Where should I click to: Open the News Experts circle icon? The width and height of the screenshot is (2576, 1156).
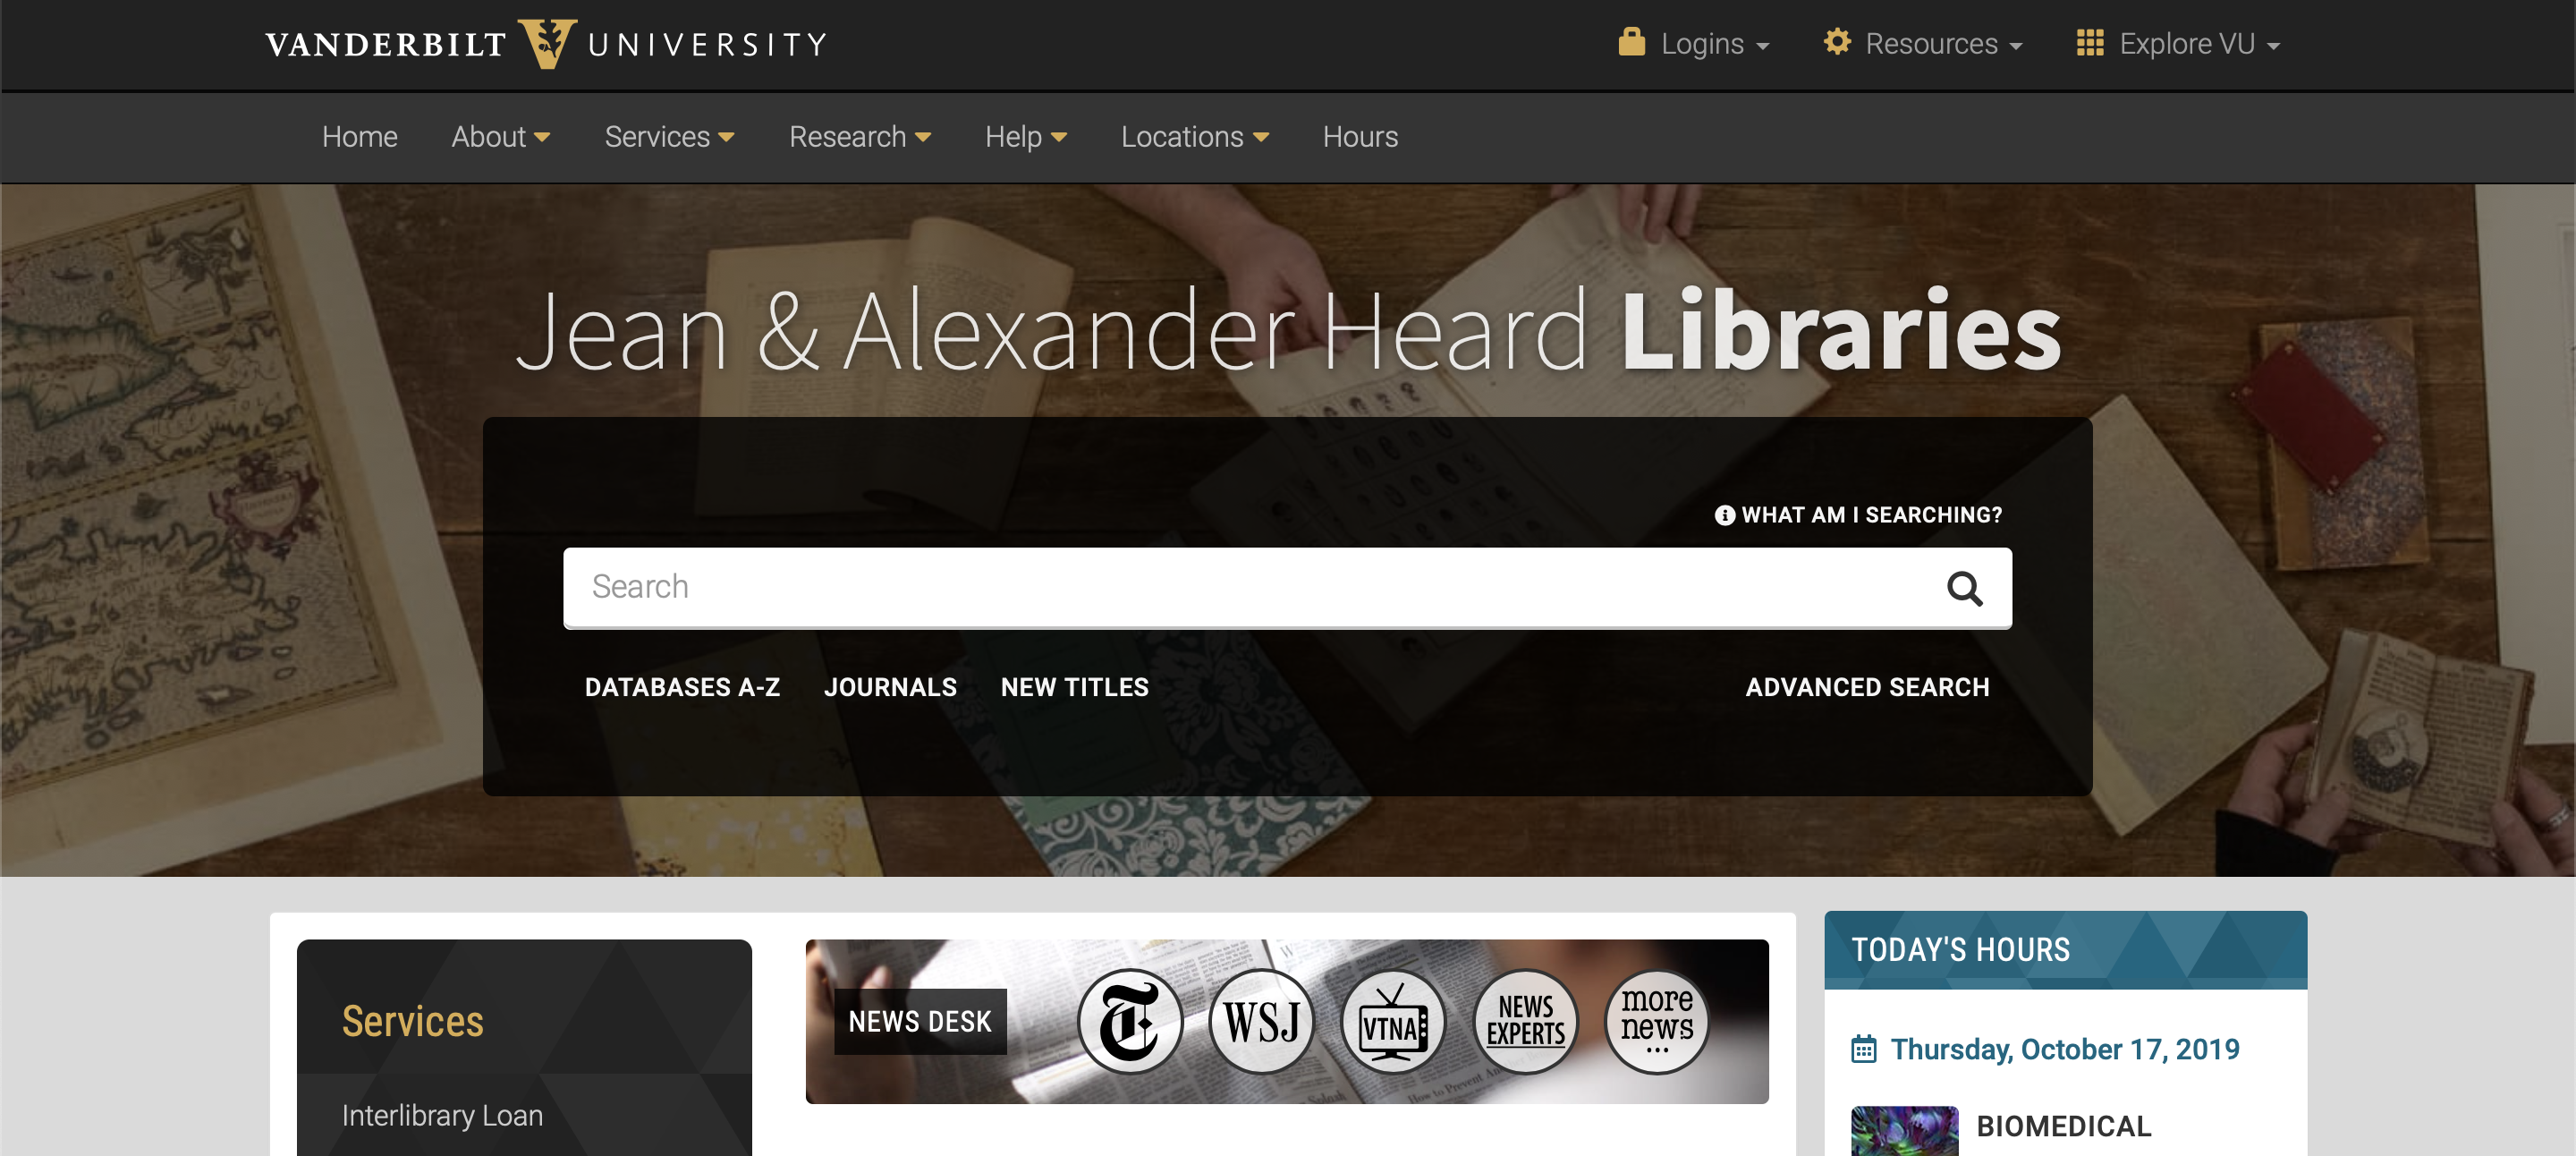coord(1525,1022)
